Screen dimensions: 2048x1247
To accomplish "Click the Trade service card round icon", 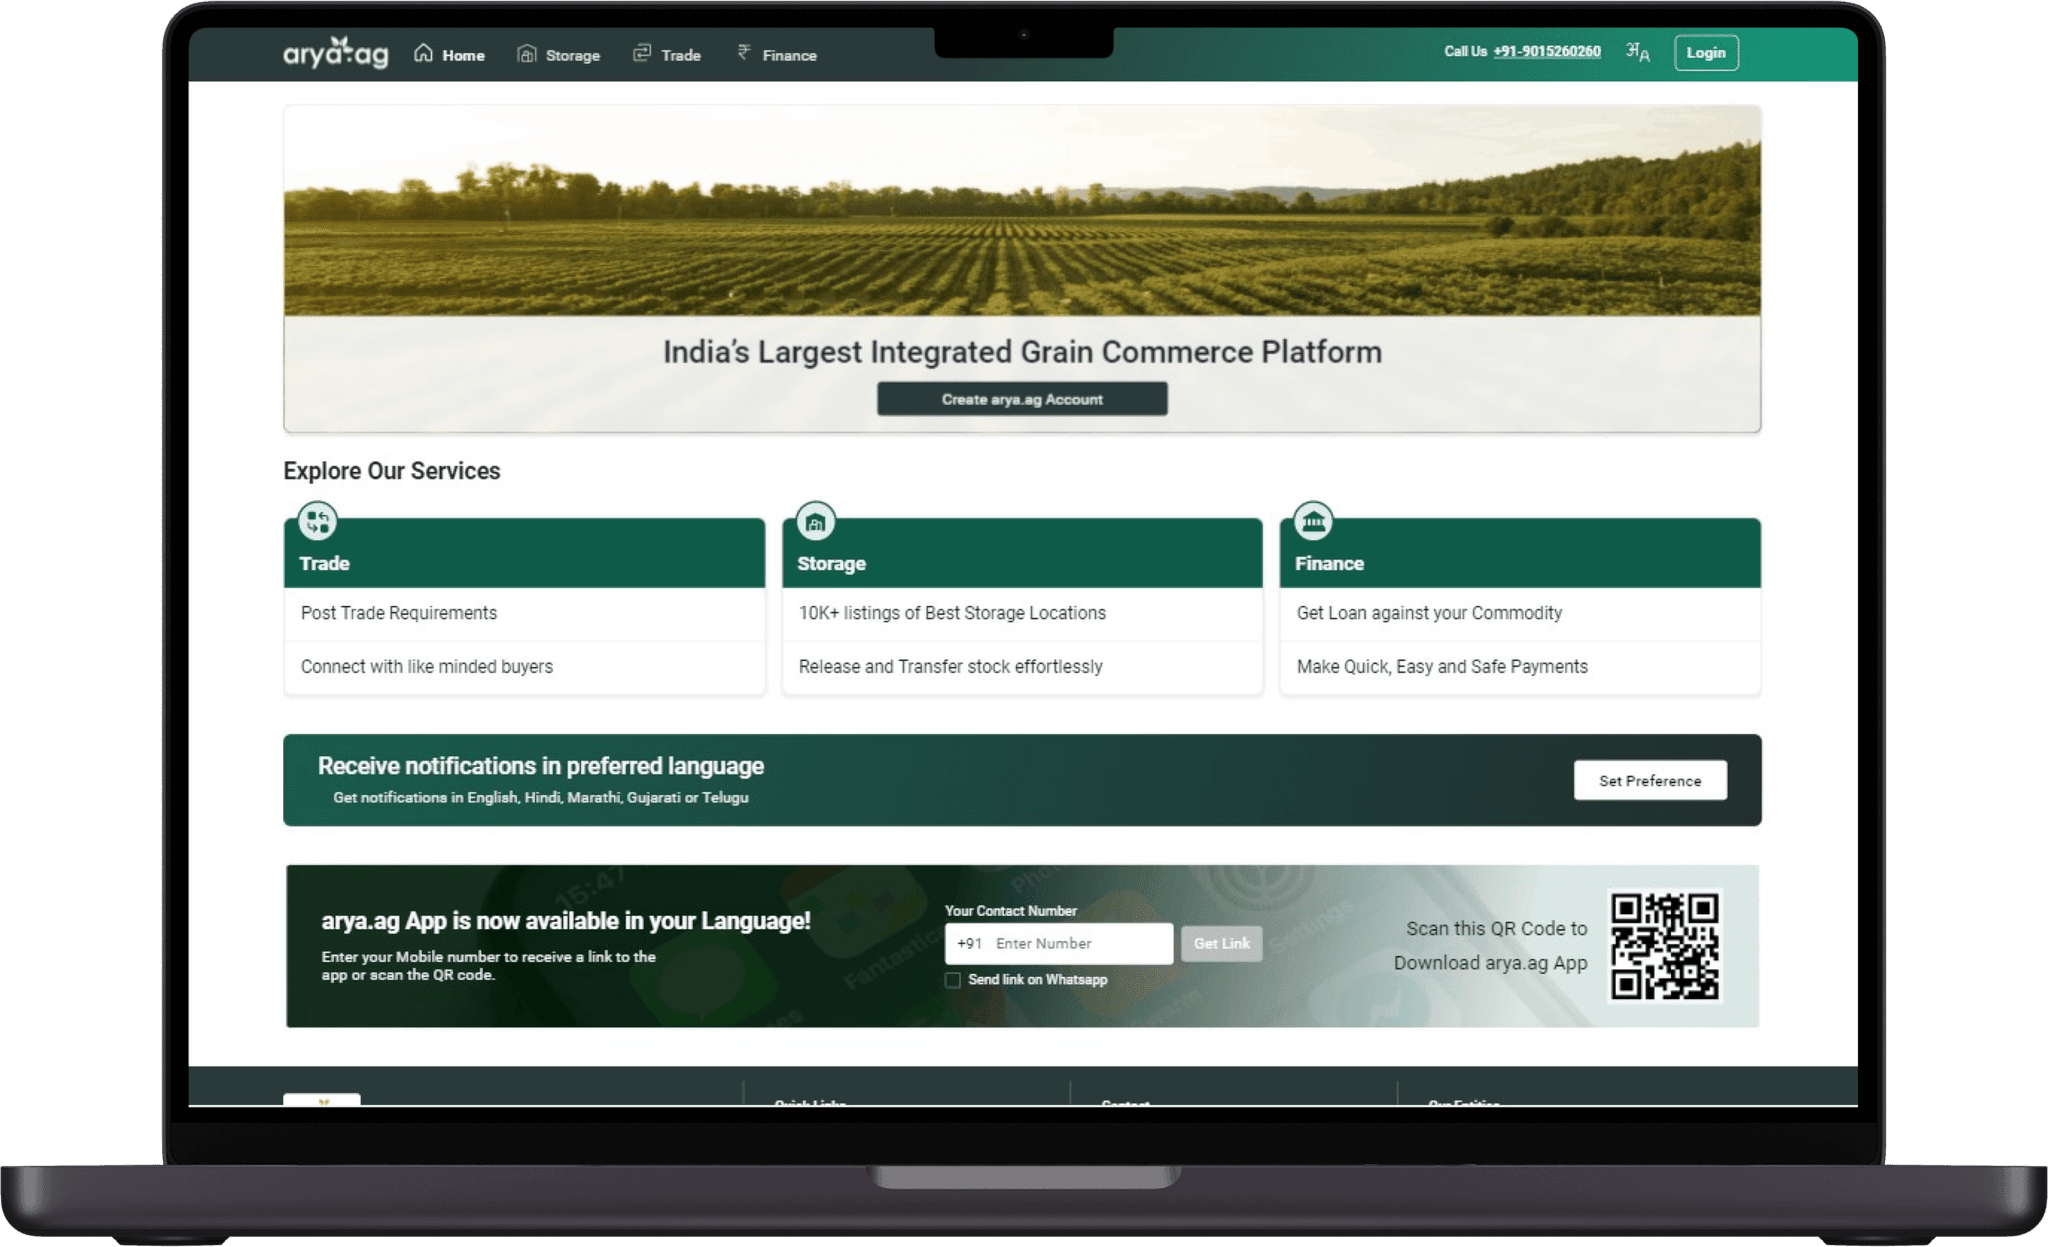I will click(318, 521).
